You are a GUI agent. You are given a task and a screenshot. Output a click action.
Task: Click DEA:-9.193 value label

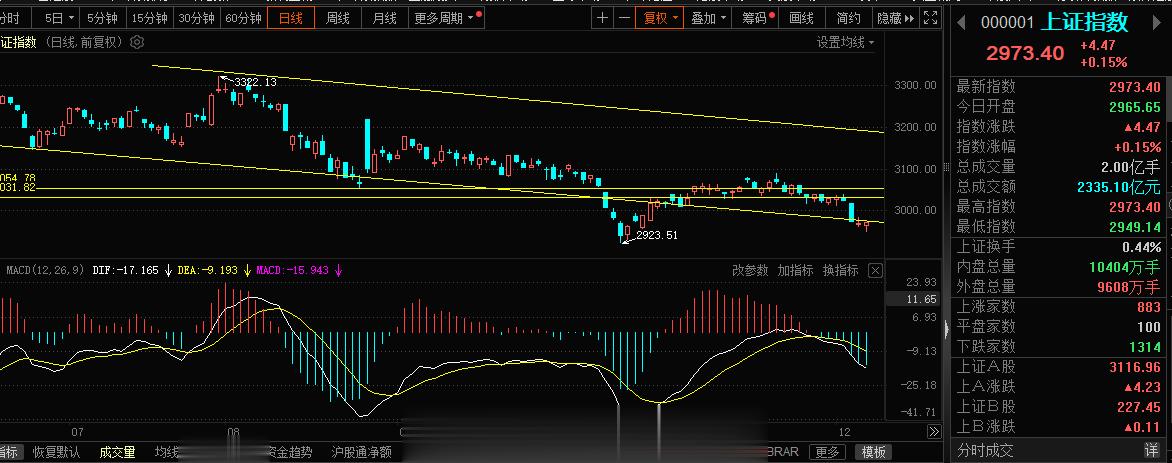tap(207, 270)
